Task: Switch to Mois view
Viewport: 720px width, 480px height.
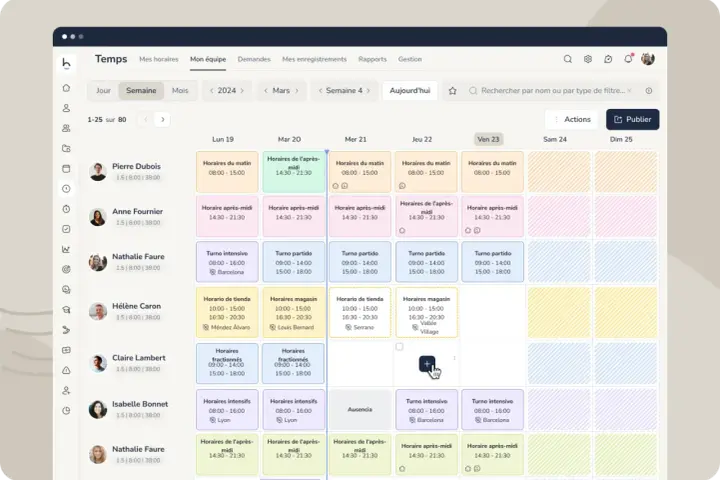Action: click(x=180, y=90)
